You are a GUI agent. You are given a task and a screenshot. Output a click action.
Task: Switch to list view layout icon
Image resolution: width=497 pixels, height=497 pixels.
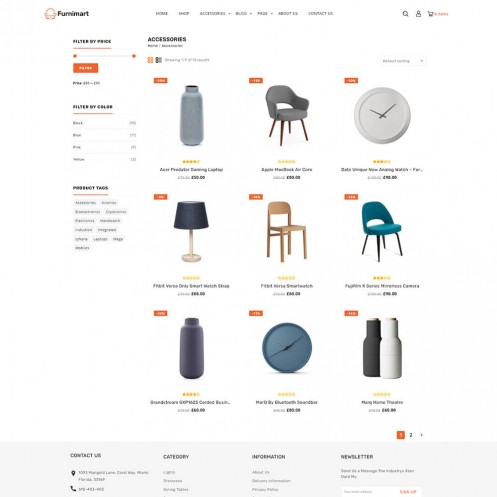click(158, 60)
